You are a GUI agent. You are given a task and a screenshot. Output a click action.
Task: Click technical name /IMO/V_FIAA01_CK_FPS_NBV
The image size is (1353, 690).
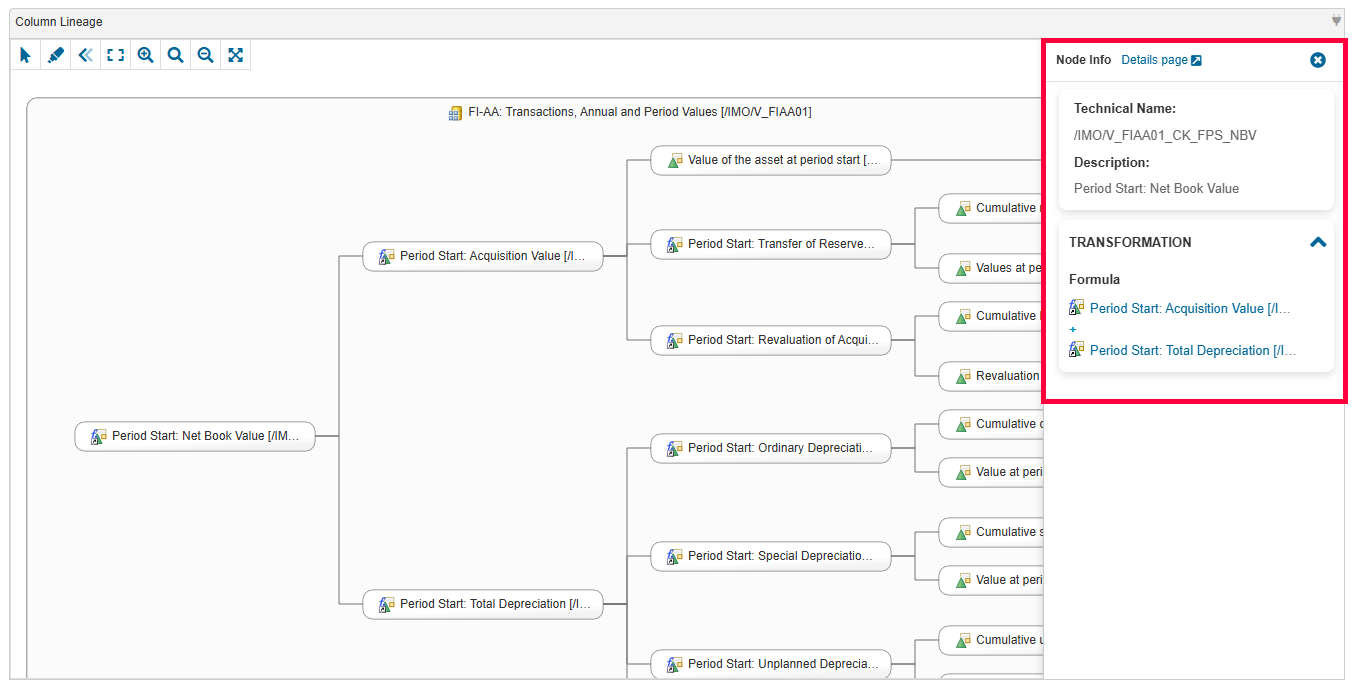pyautogui.click(x=1165, y=135)
